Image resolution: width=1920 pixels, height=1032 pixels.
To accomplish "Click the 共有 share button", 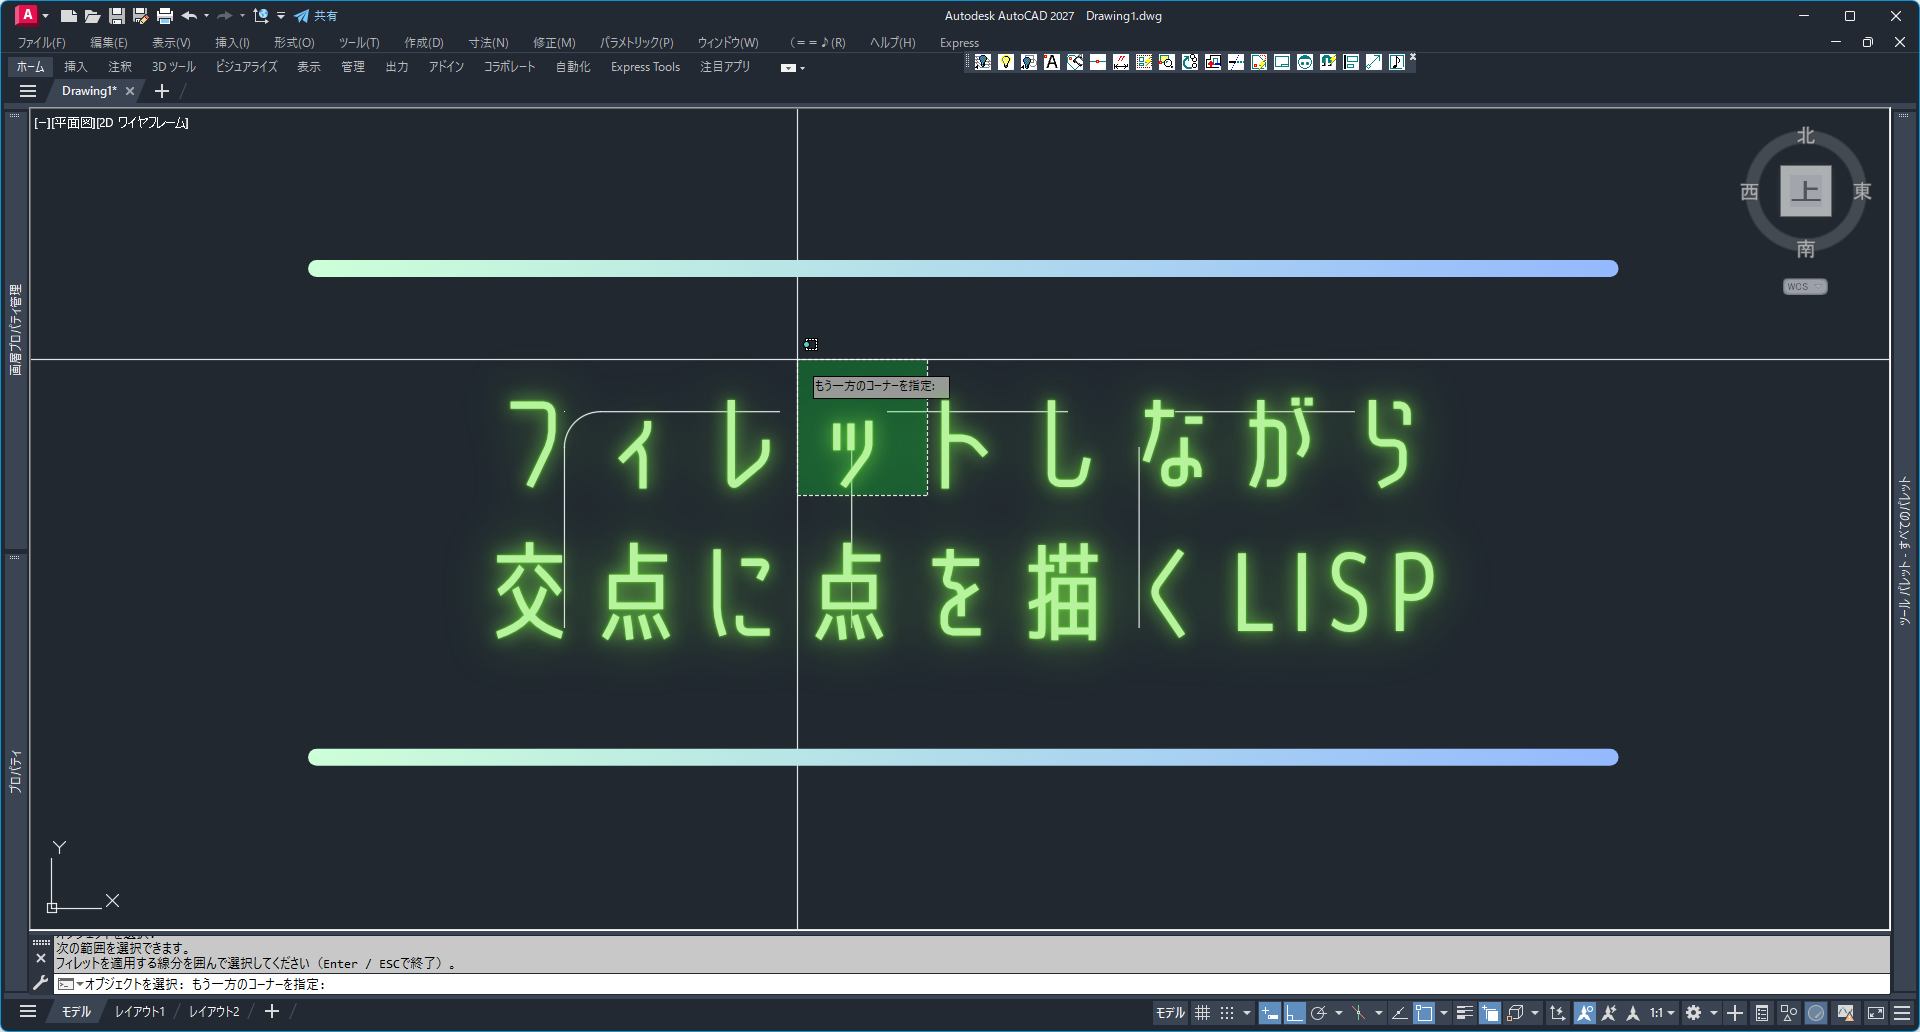I will pyautogui.click(x=316, y=16).
